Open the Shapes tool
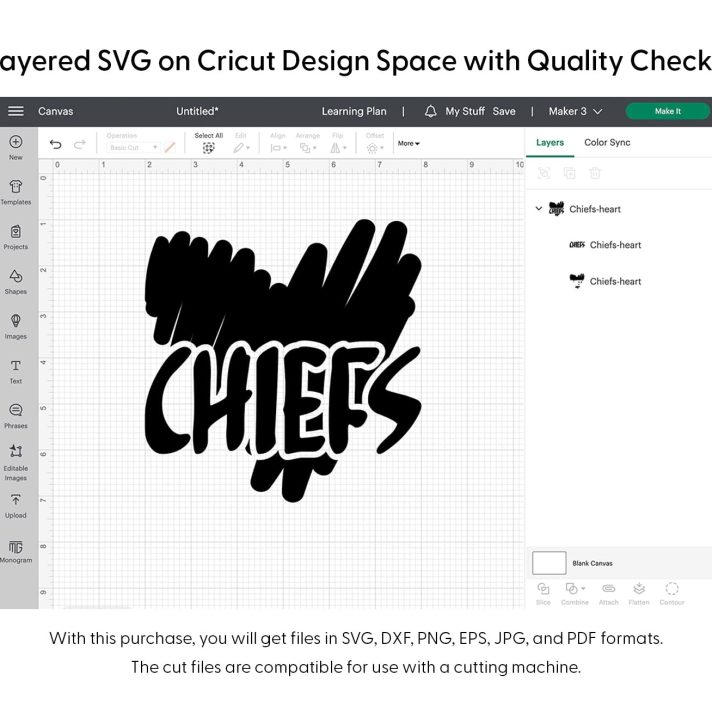712x712 pixels. pyautogui.click(x=16, y=282)
